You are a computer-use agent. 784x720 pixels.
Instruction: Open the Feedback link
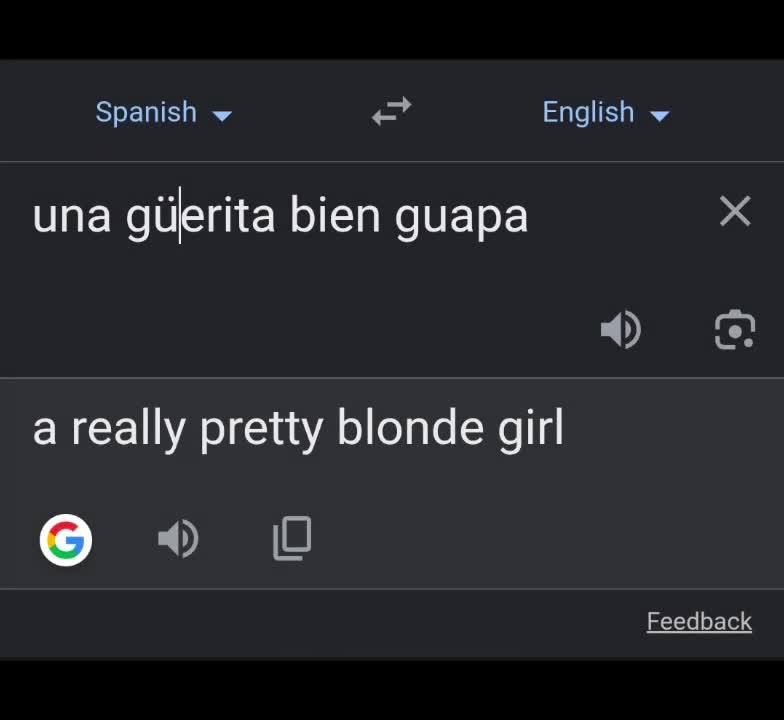[x=699, y=622]
